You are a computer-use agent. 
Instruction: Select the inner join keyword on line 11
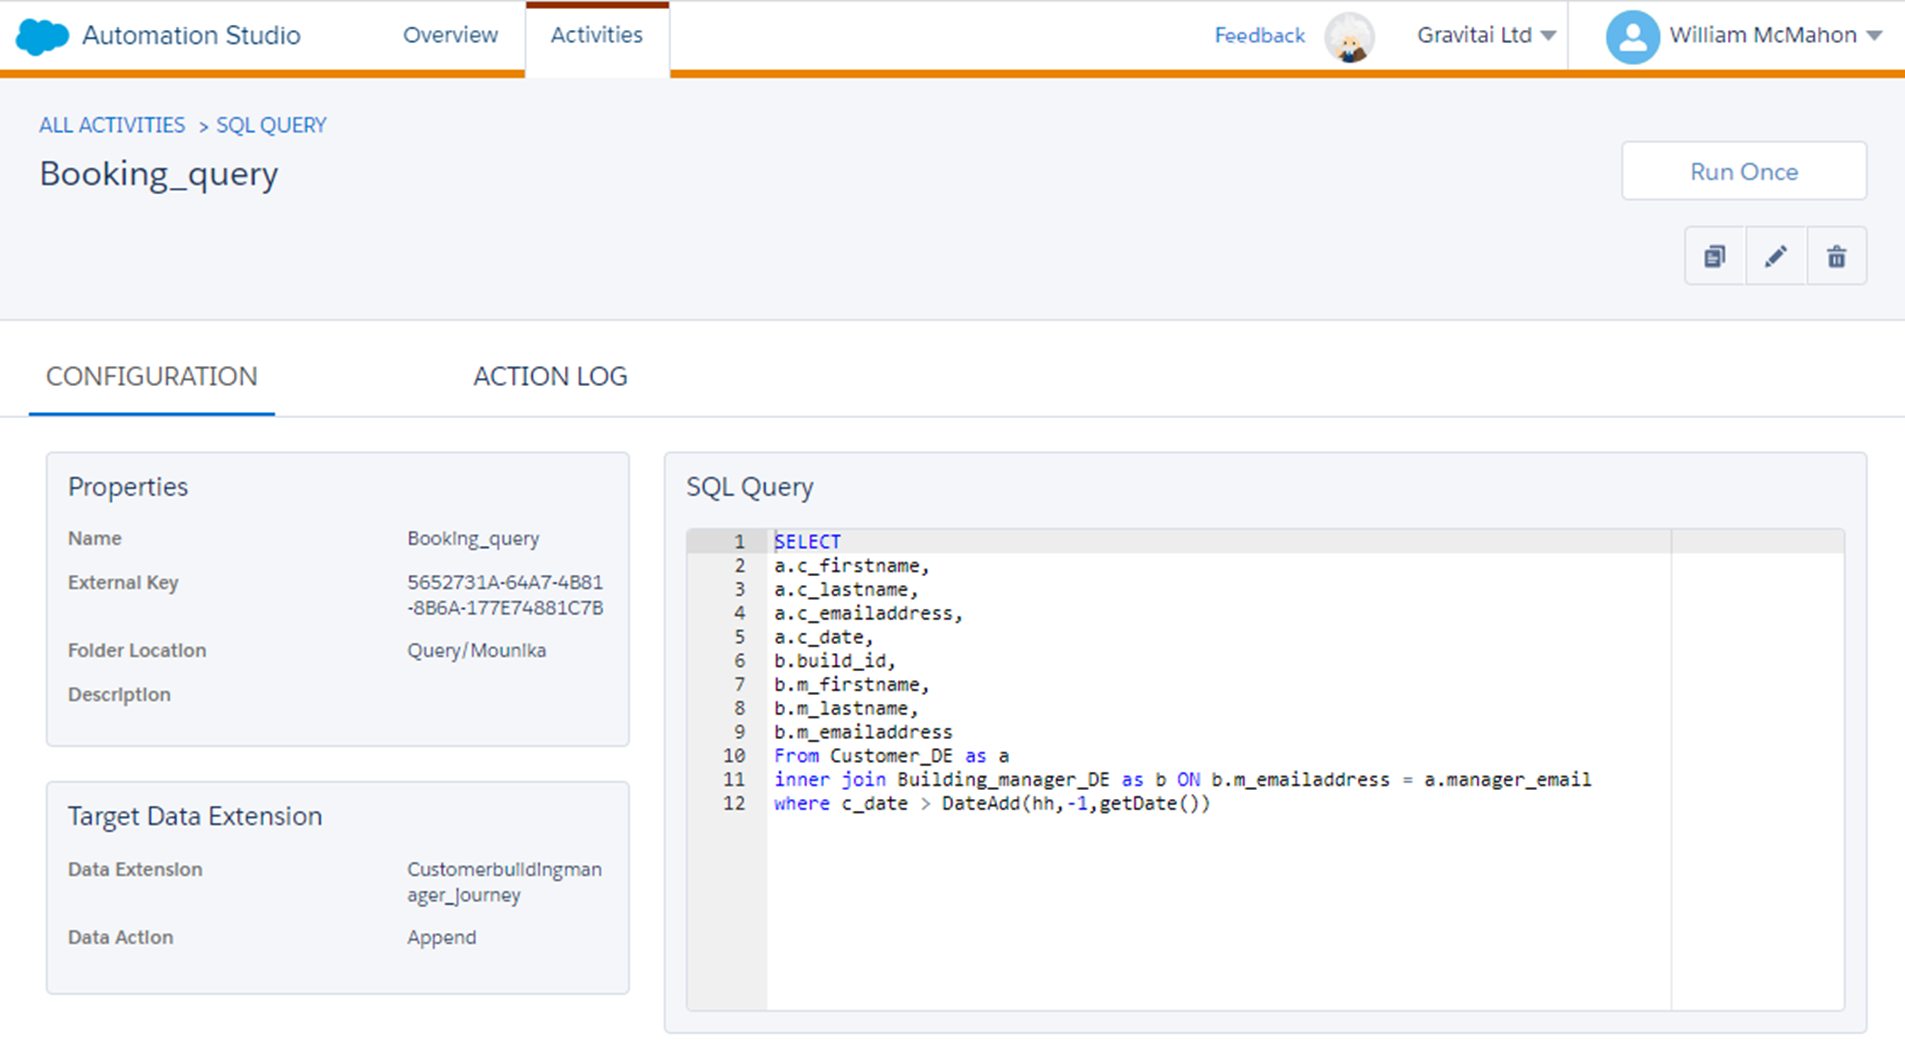point(829,780)
